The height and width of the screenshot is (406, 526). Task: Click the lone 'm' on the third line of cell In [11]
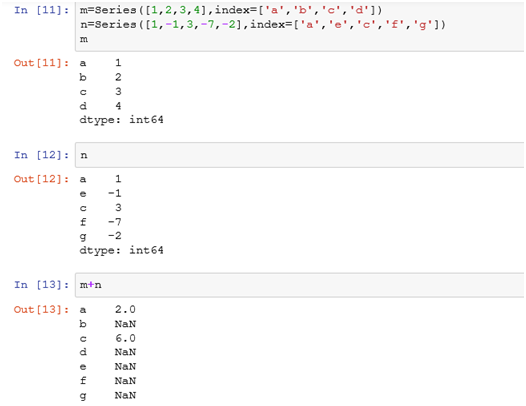pyautogui.click(x=84, y=40)
